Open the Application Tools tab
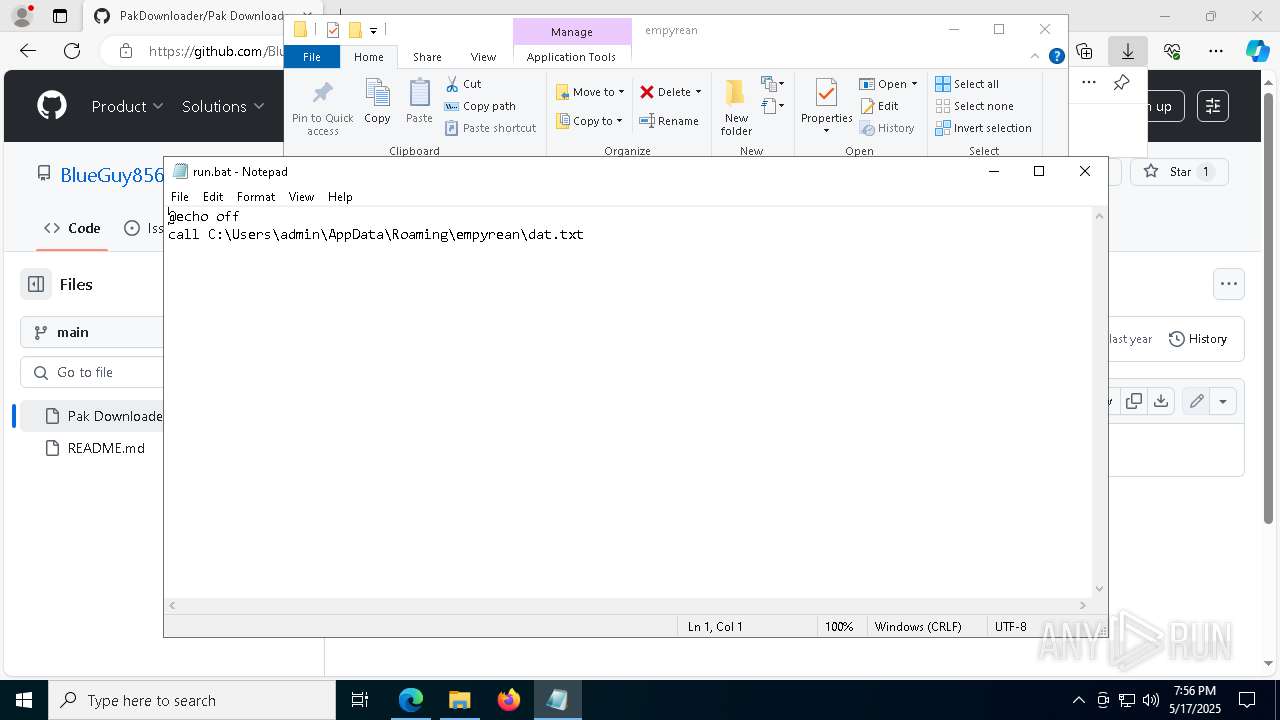 click(x=571, y=57)
